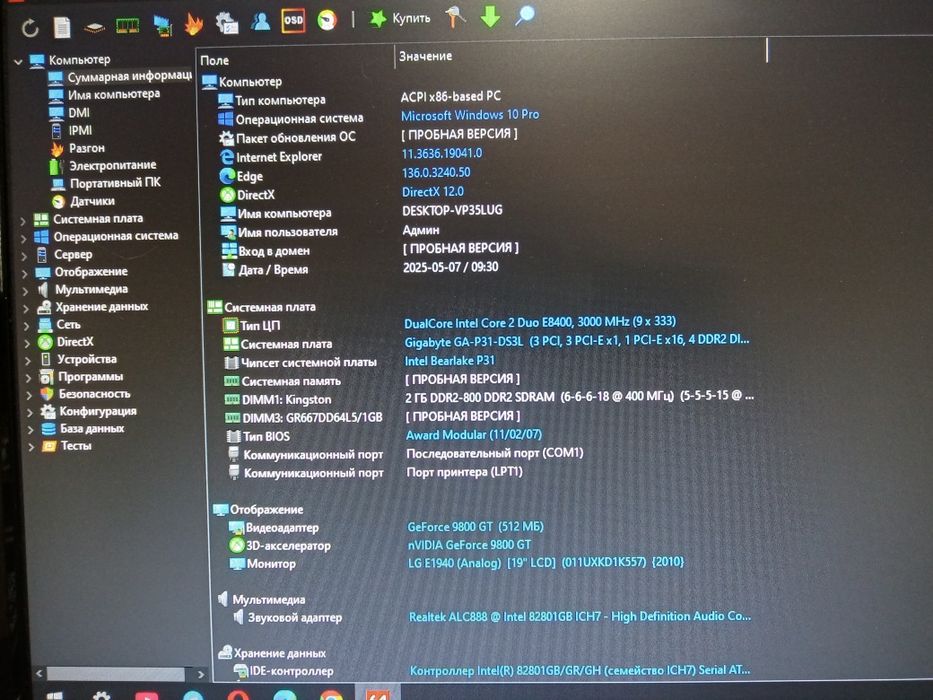This screenshot has width=933, height=700.
Task: Open the blue monitor diagnostics toolbar icon
Action: coord(162,25)
